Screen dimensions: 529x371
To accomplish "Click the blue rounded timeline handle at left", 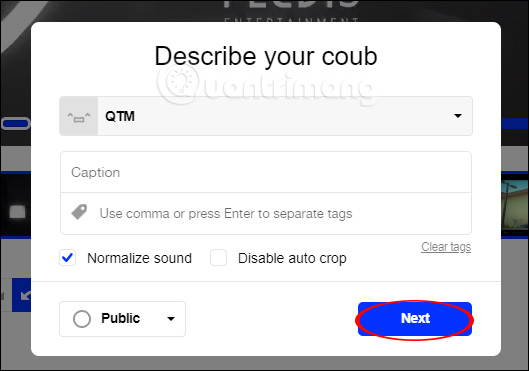I will 16,124.
